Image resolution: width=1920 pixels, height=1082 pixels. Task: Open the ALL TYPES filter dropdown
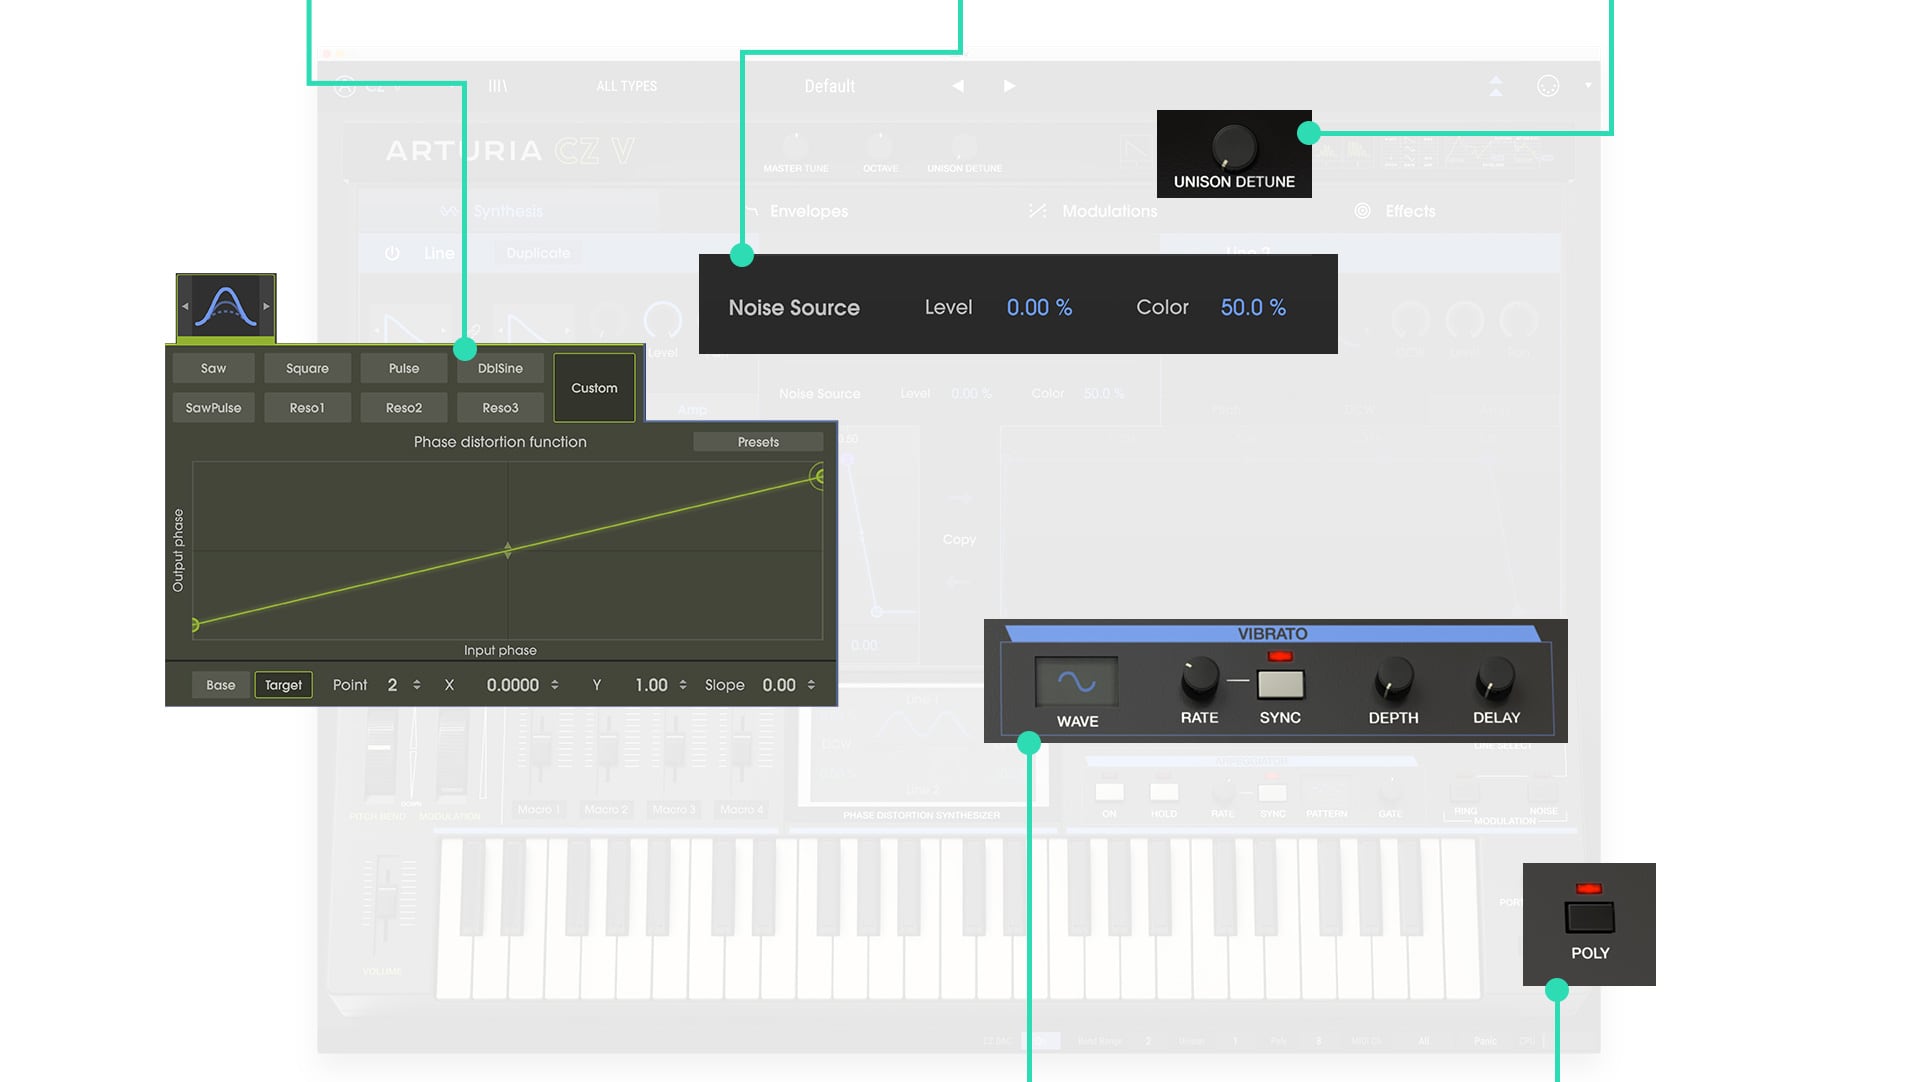[x=626, y=86]
